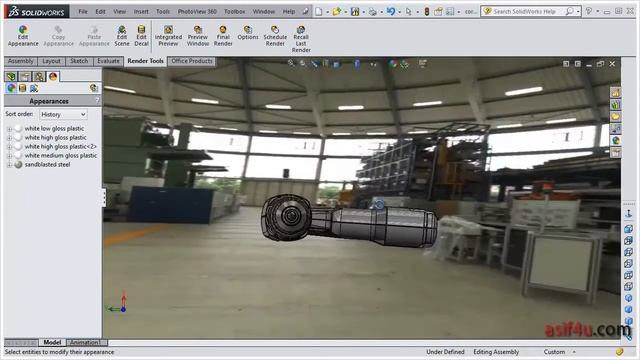Open the File Explorer task pane tab
The height and width of the screenshot is (360, 640).
click(x=616, y=117)
